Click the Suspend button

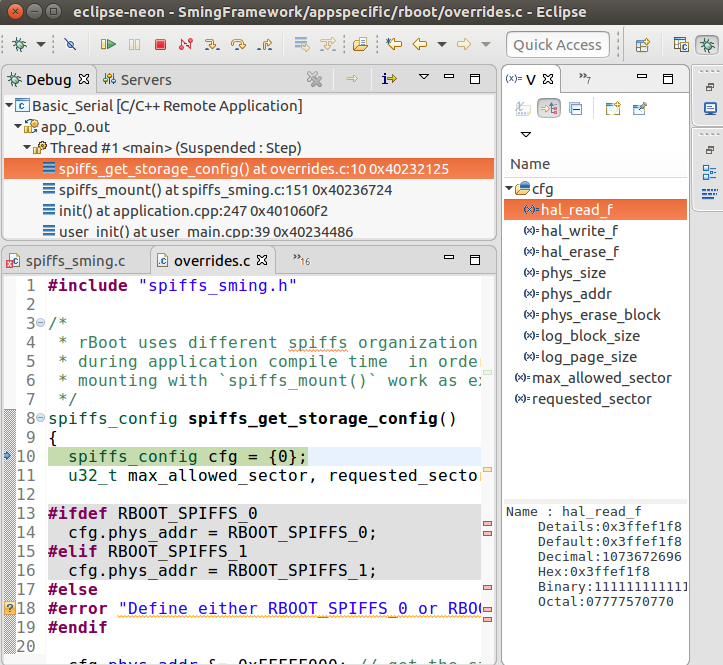tap(134, 44)
